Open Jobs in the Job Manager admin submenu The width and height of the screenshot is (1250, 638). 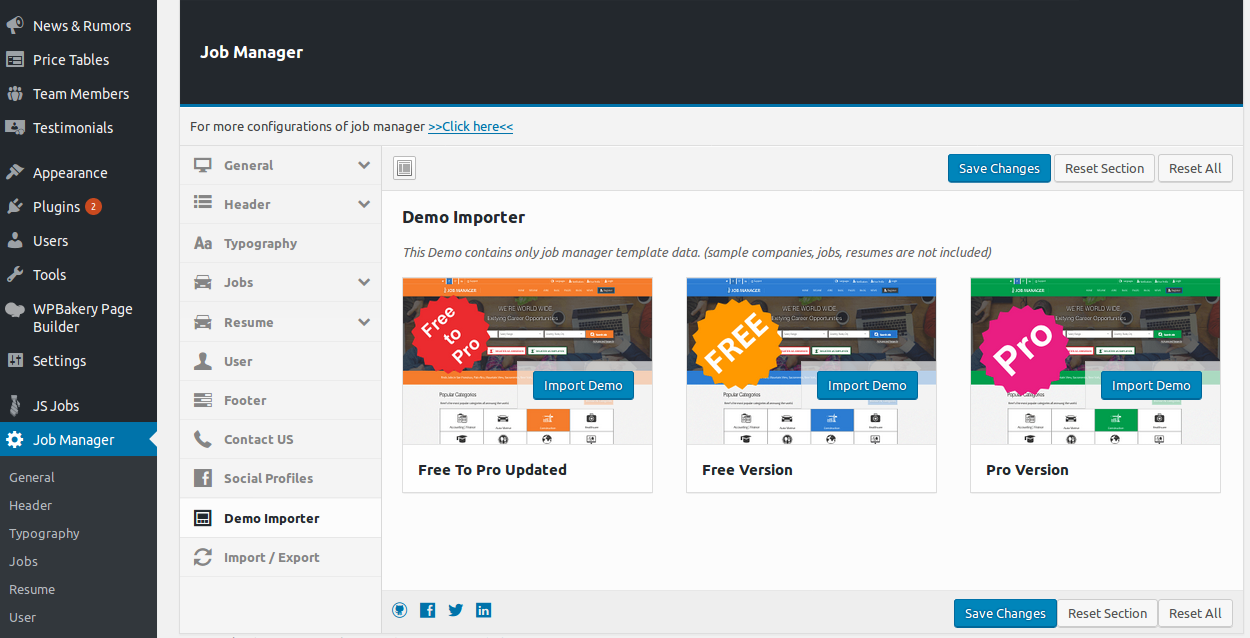tap(23, 562)
